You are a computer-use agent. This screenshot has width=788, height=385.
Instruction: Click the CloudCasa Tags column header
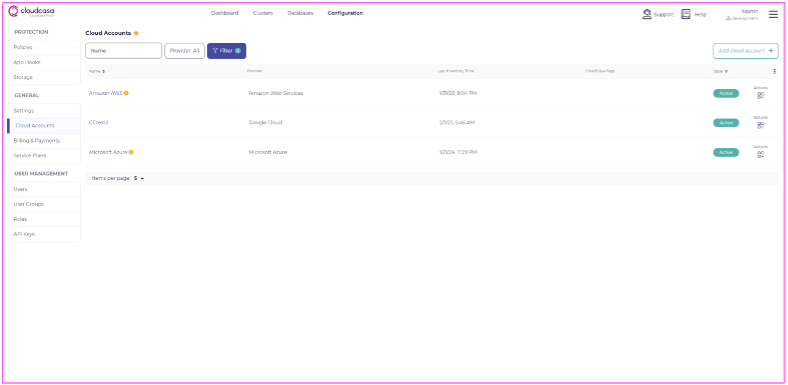coord(600,71)
